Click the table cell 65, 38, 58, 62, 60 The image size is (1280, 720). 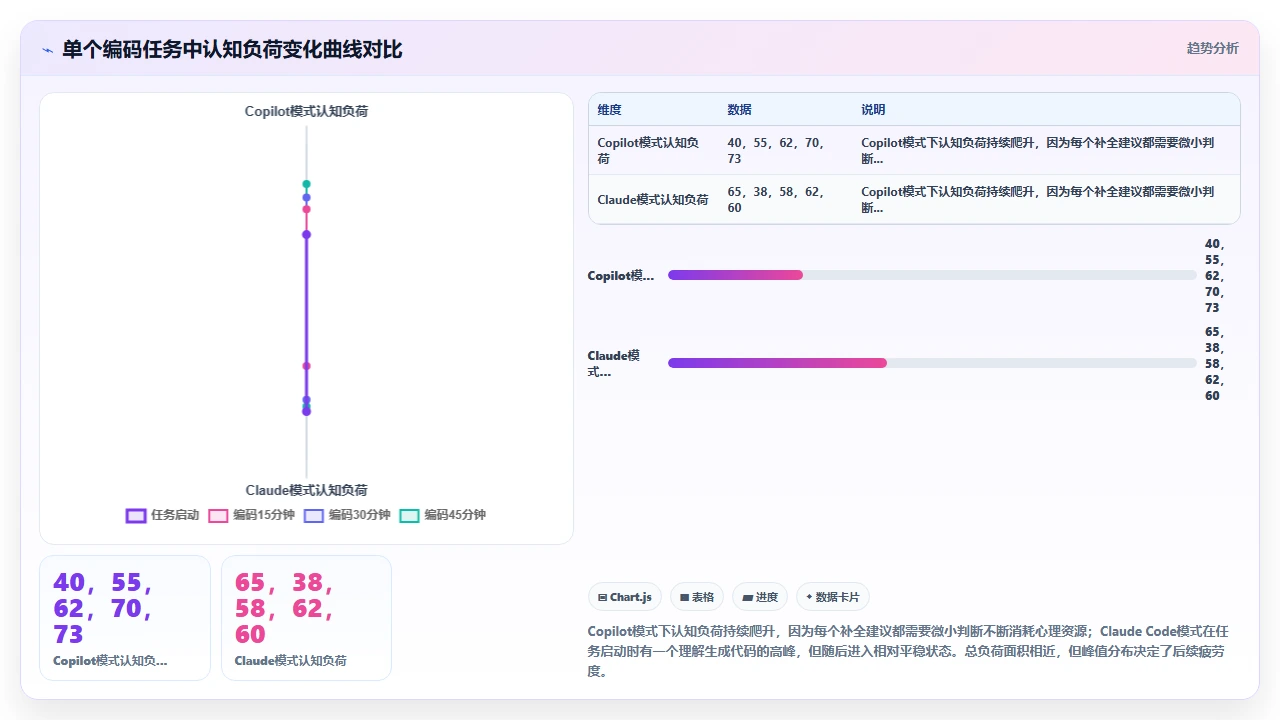[784, 200]
